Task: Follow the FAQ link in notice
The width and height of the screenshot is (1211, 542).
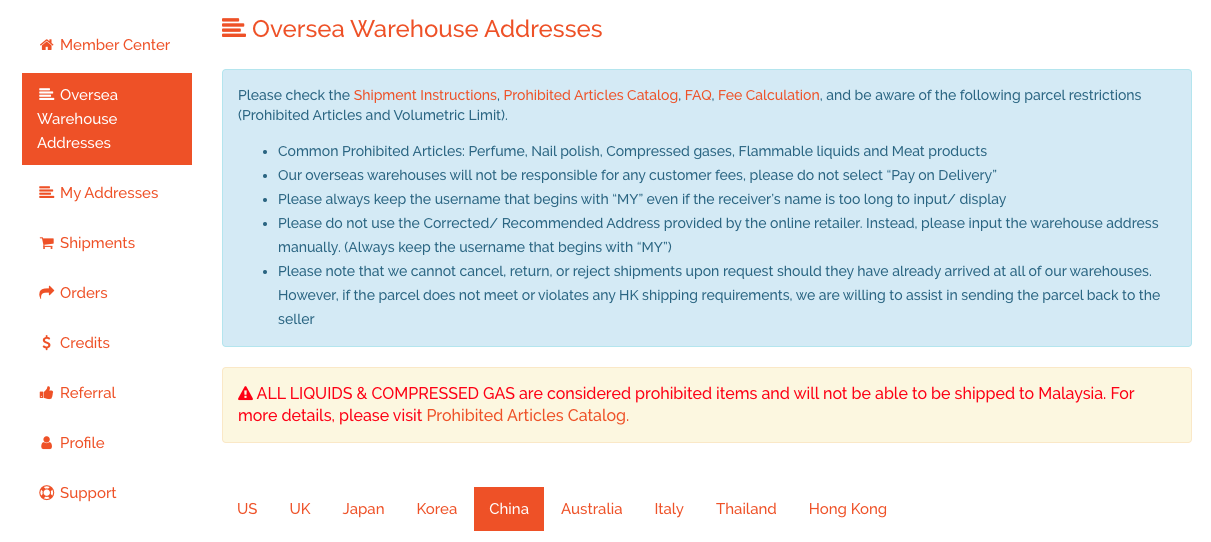Action: click(x=697, y=95)
